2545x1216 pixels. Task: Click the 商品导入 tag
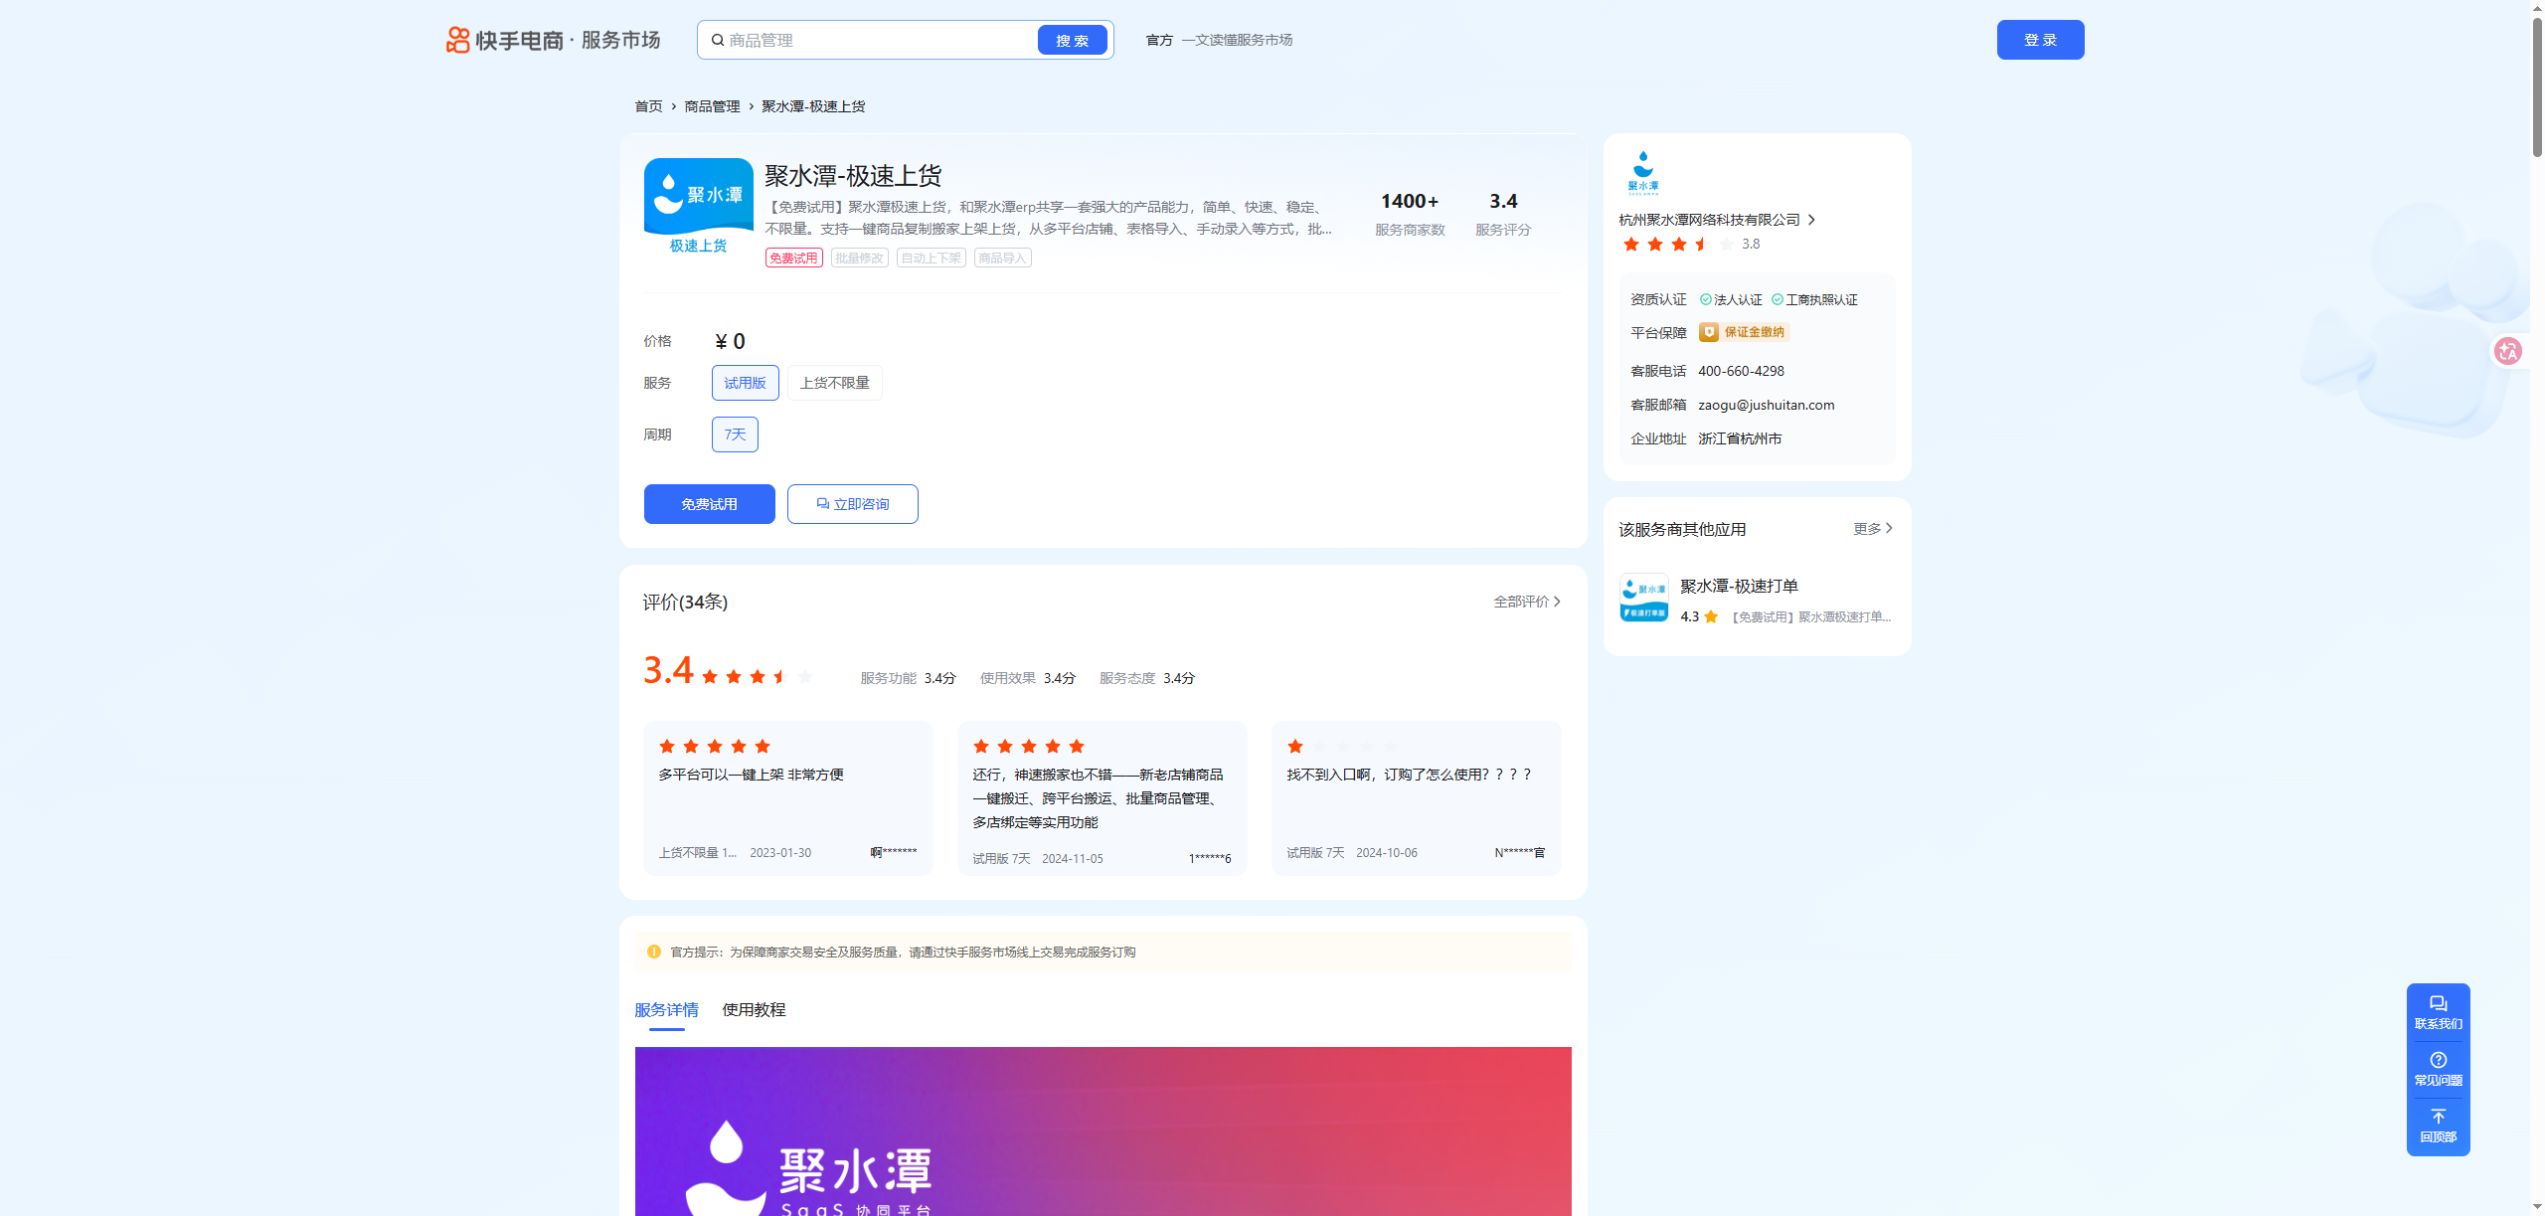tap(1003, 258)
